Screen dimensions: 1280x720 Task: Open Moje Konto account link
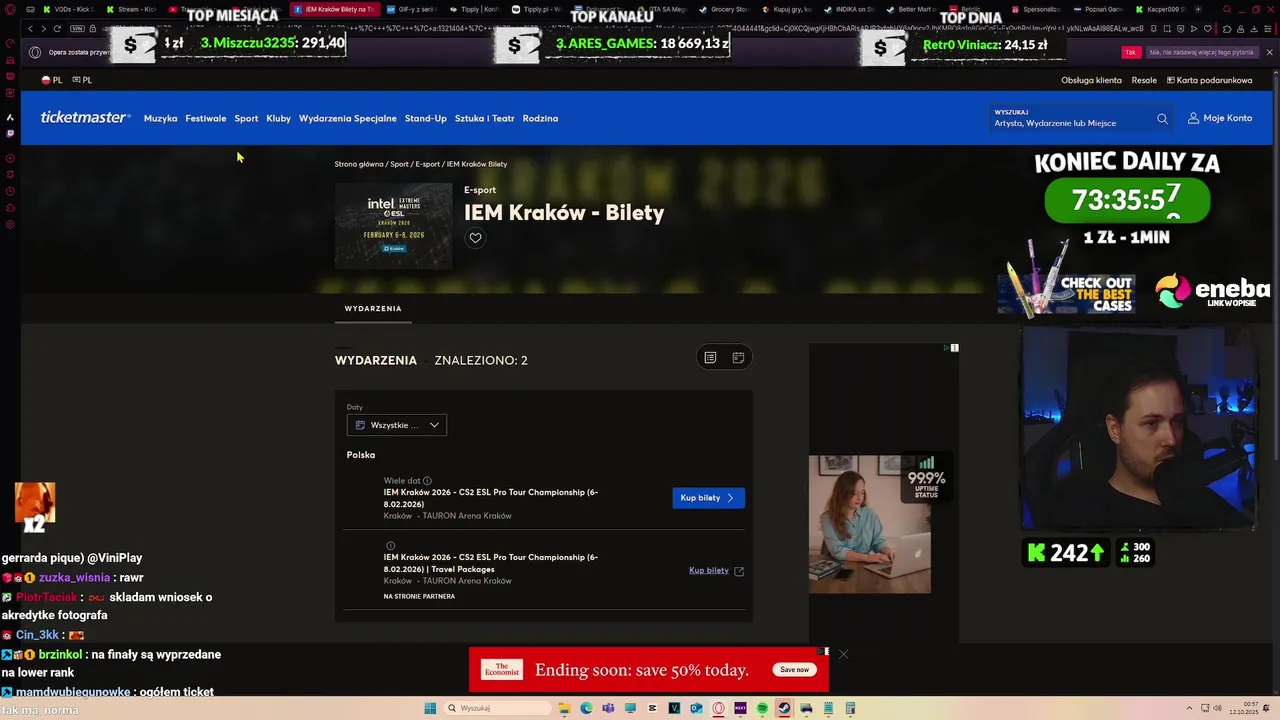(x=1220, y=118)
